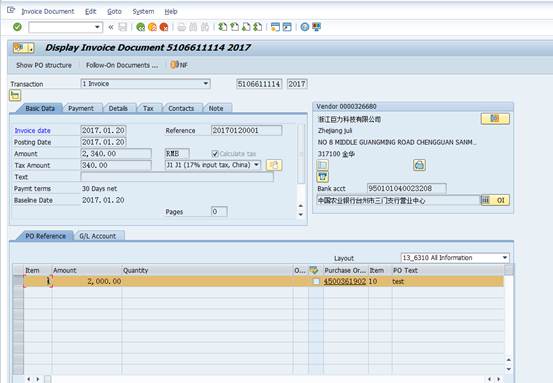The width and height of the screenshot is (553, 383).
Task: Click Show PO structure button
Action: (x=44, y=65)
